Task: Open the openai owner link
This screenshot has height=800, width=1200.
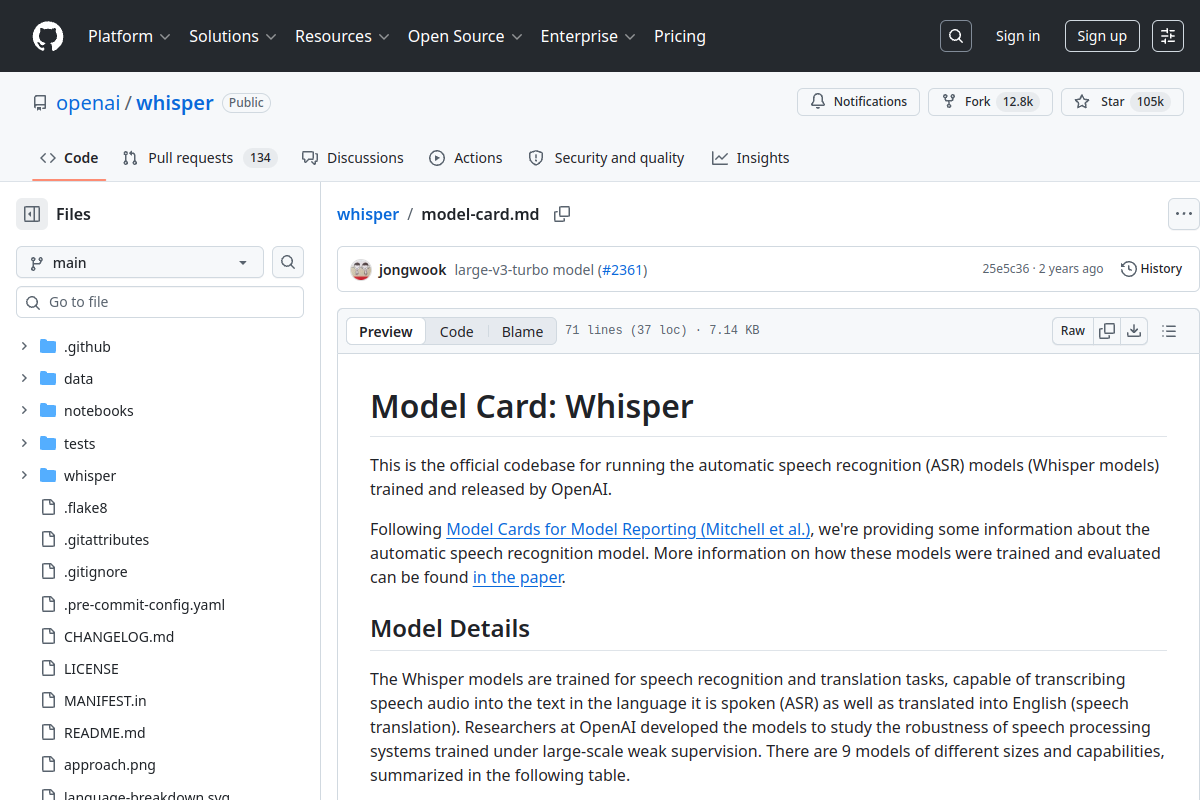Action: point(88,103)
